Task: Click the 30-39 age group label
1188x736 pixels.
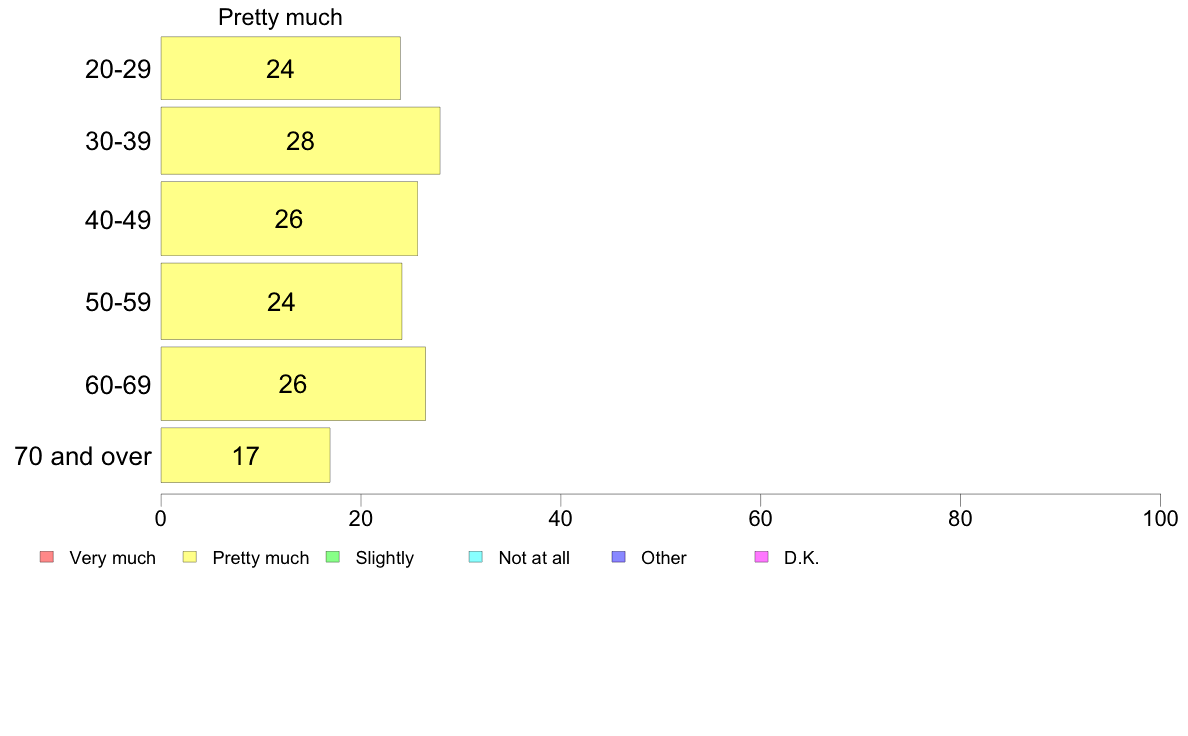Action: pyautogui.click(x=118, y=142)
